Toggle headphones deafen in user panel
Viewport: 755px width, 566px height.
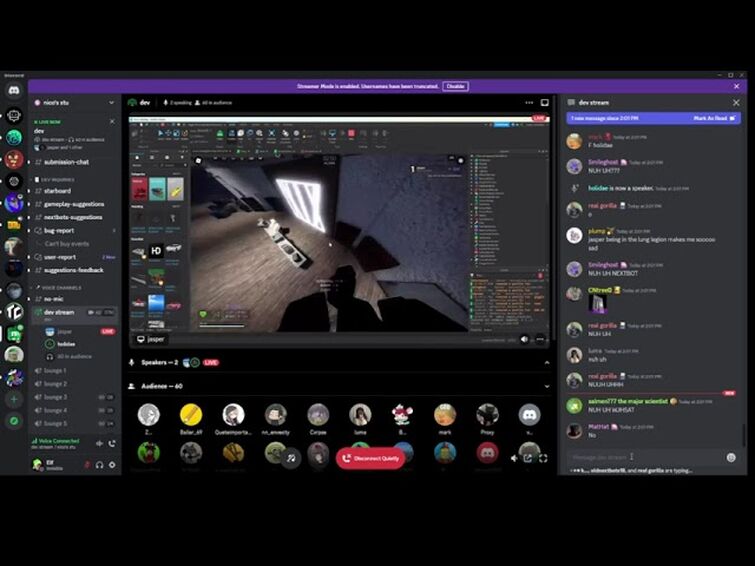click(x=100, y=465)
